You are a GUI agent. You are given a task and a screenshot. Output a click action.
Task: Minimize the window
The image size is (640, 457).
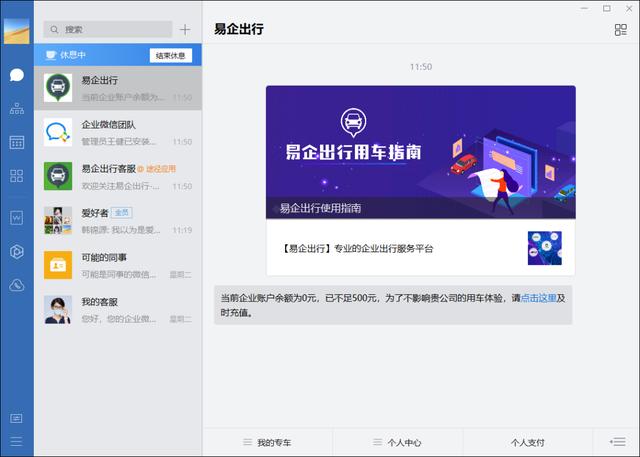pyautogui.click(x=584, y=8)
